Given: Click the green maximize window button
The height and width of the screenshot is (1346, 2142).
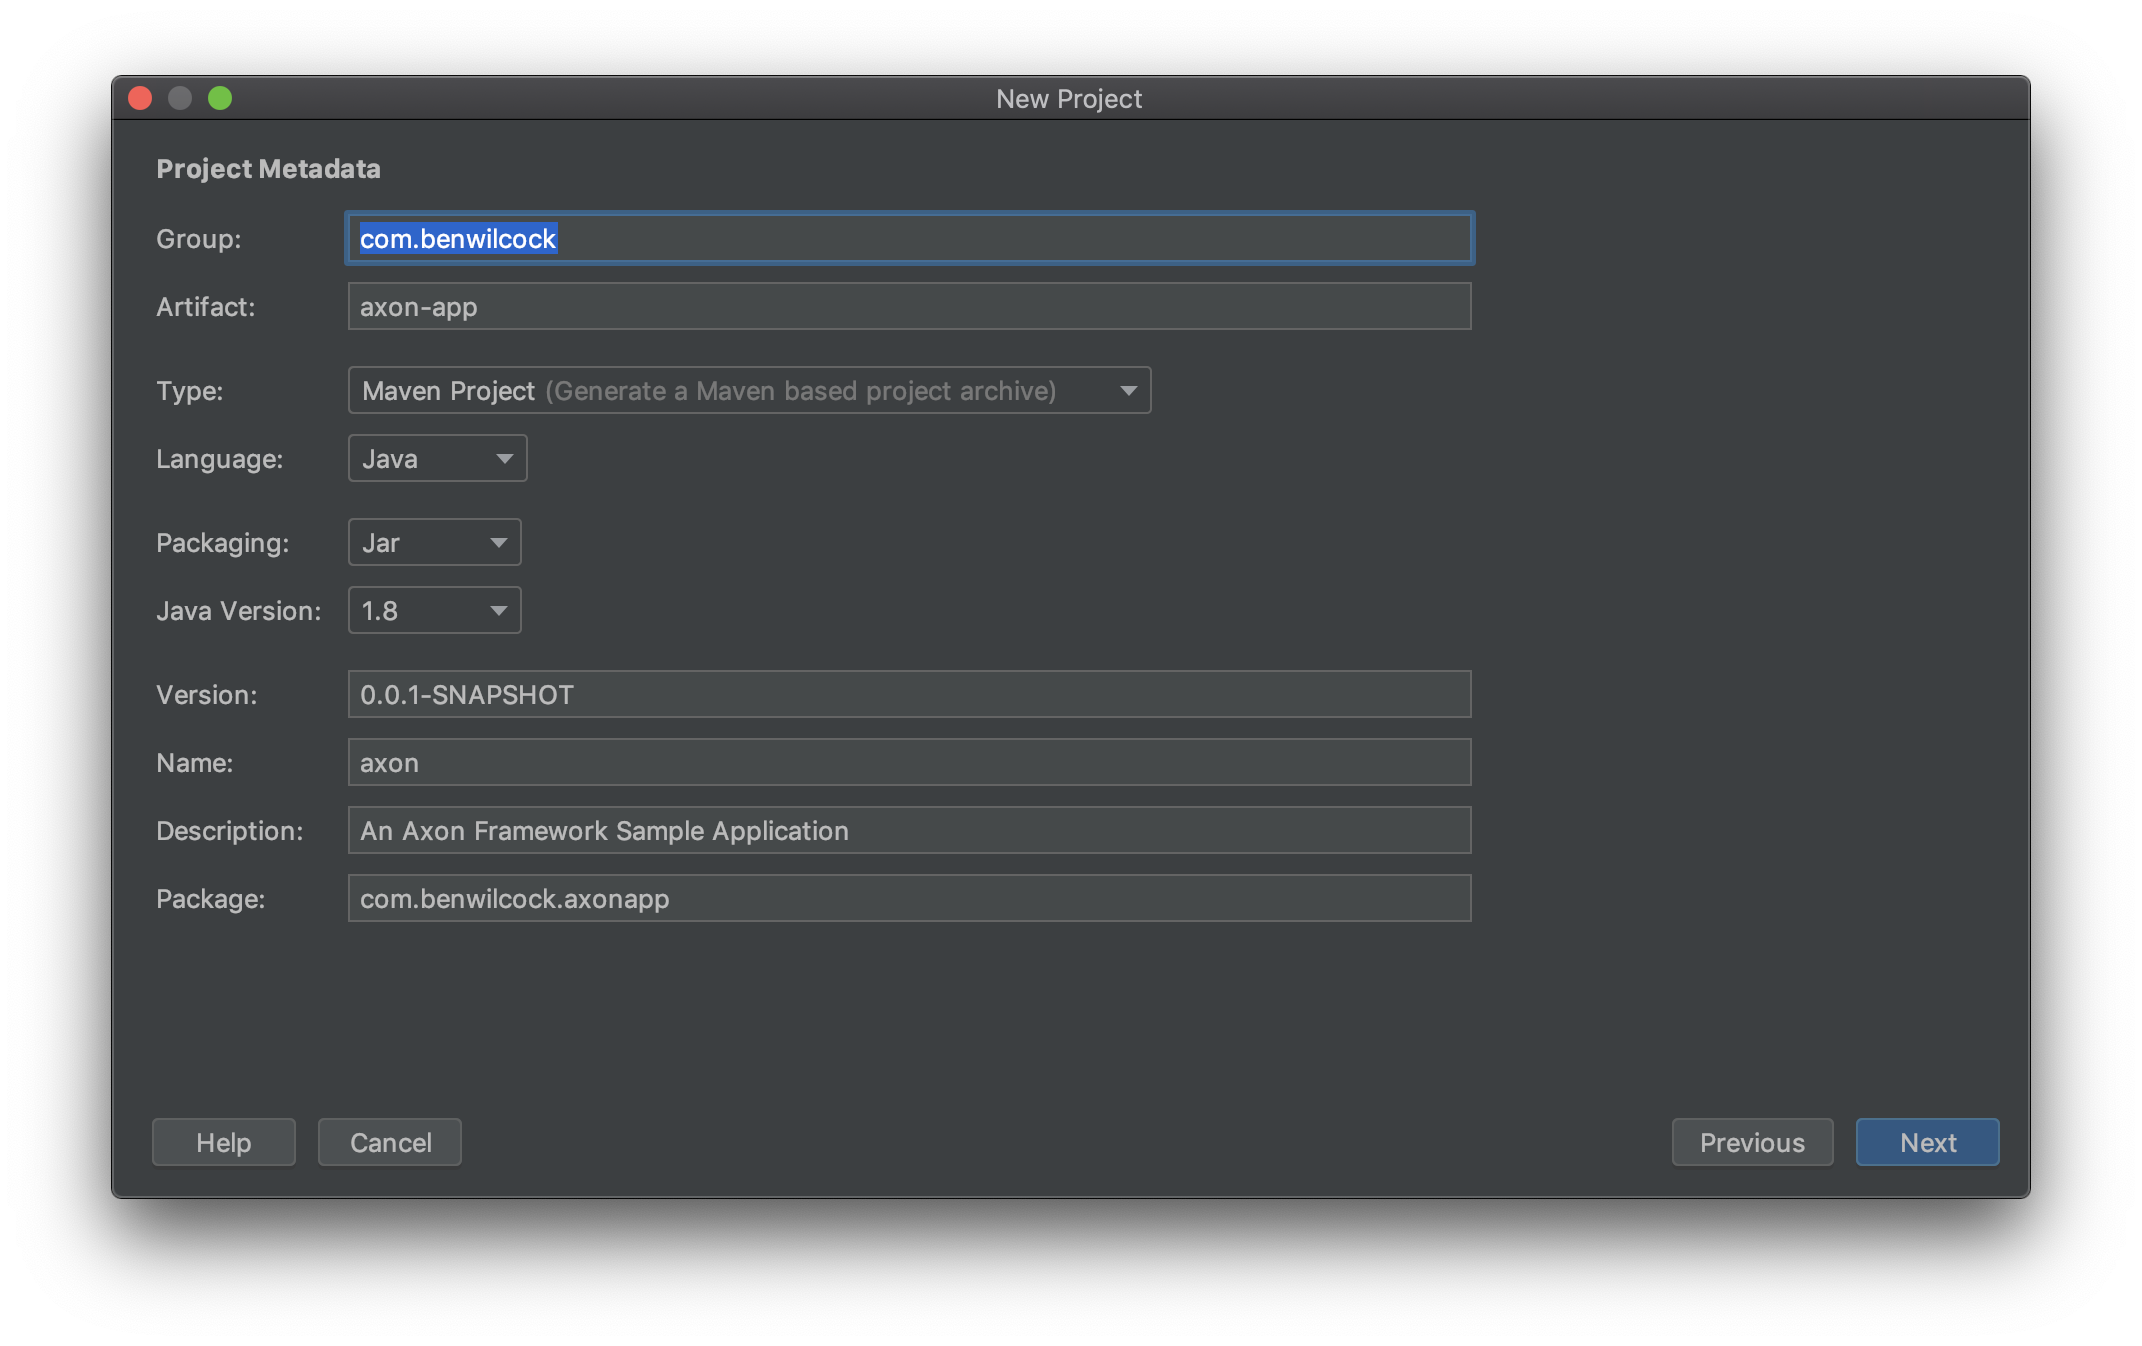Looking at the screenshot, I should point(215,98).
